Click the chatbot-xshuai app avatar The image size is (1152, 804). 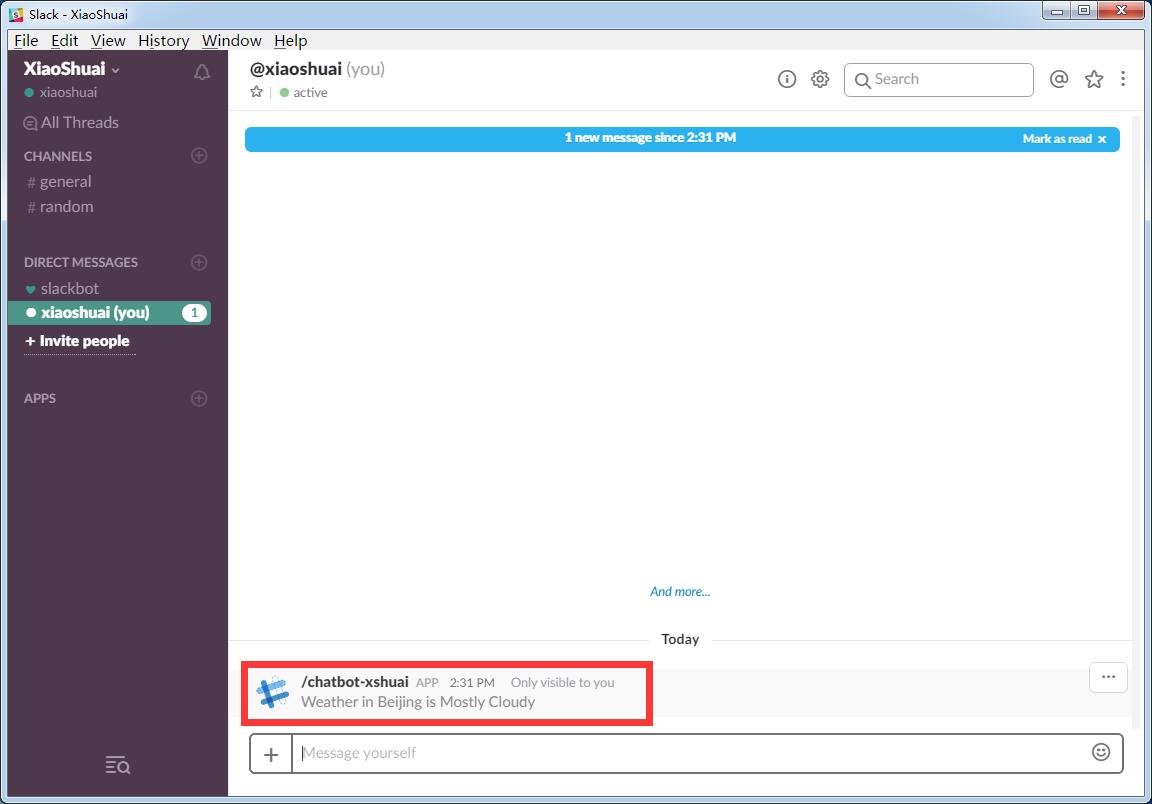click(x=273, y=692)
